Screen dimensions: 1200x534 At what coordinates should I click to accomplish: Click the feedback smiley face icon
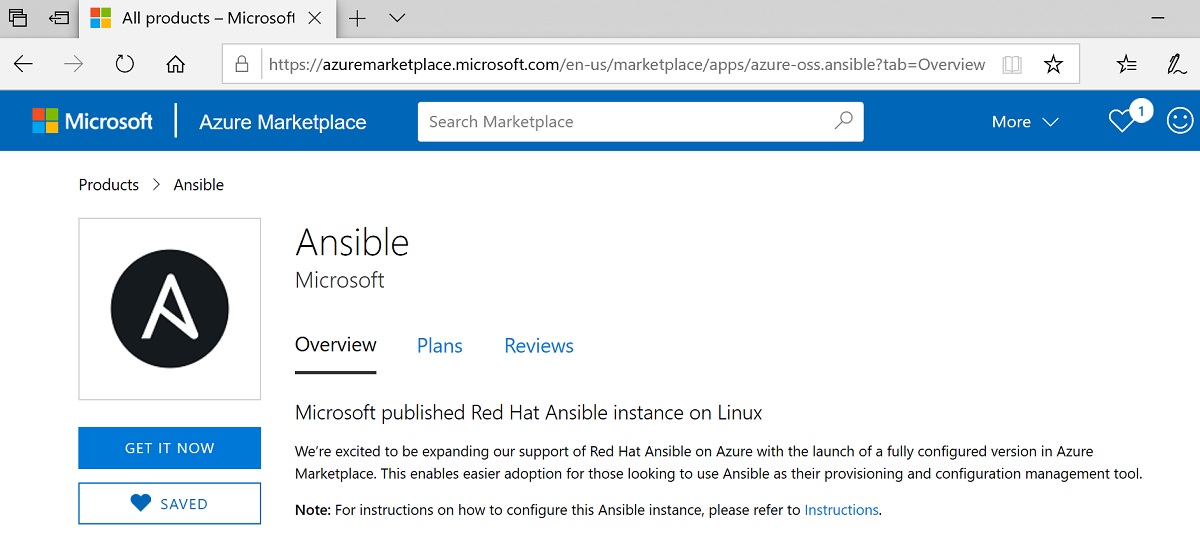1180,121
